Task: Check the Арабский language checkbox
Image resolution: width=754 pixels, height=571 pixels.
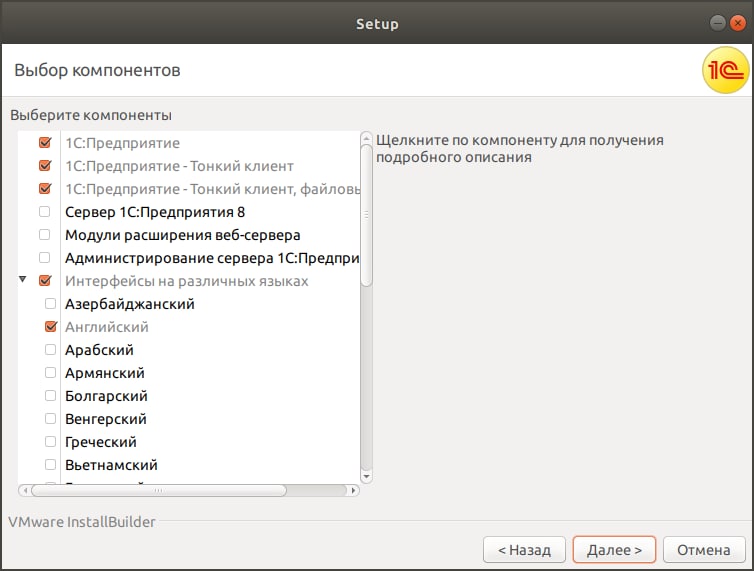Action: click(x=50, y=350)
